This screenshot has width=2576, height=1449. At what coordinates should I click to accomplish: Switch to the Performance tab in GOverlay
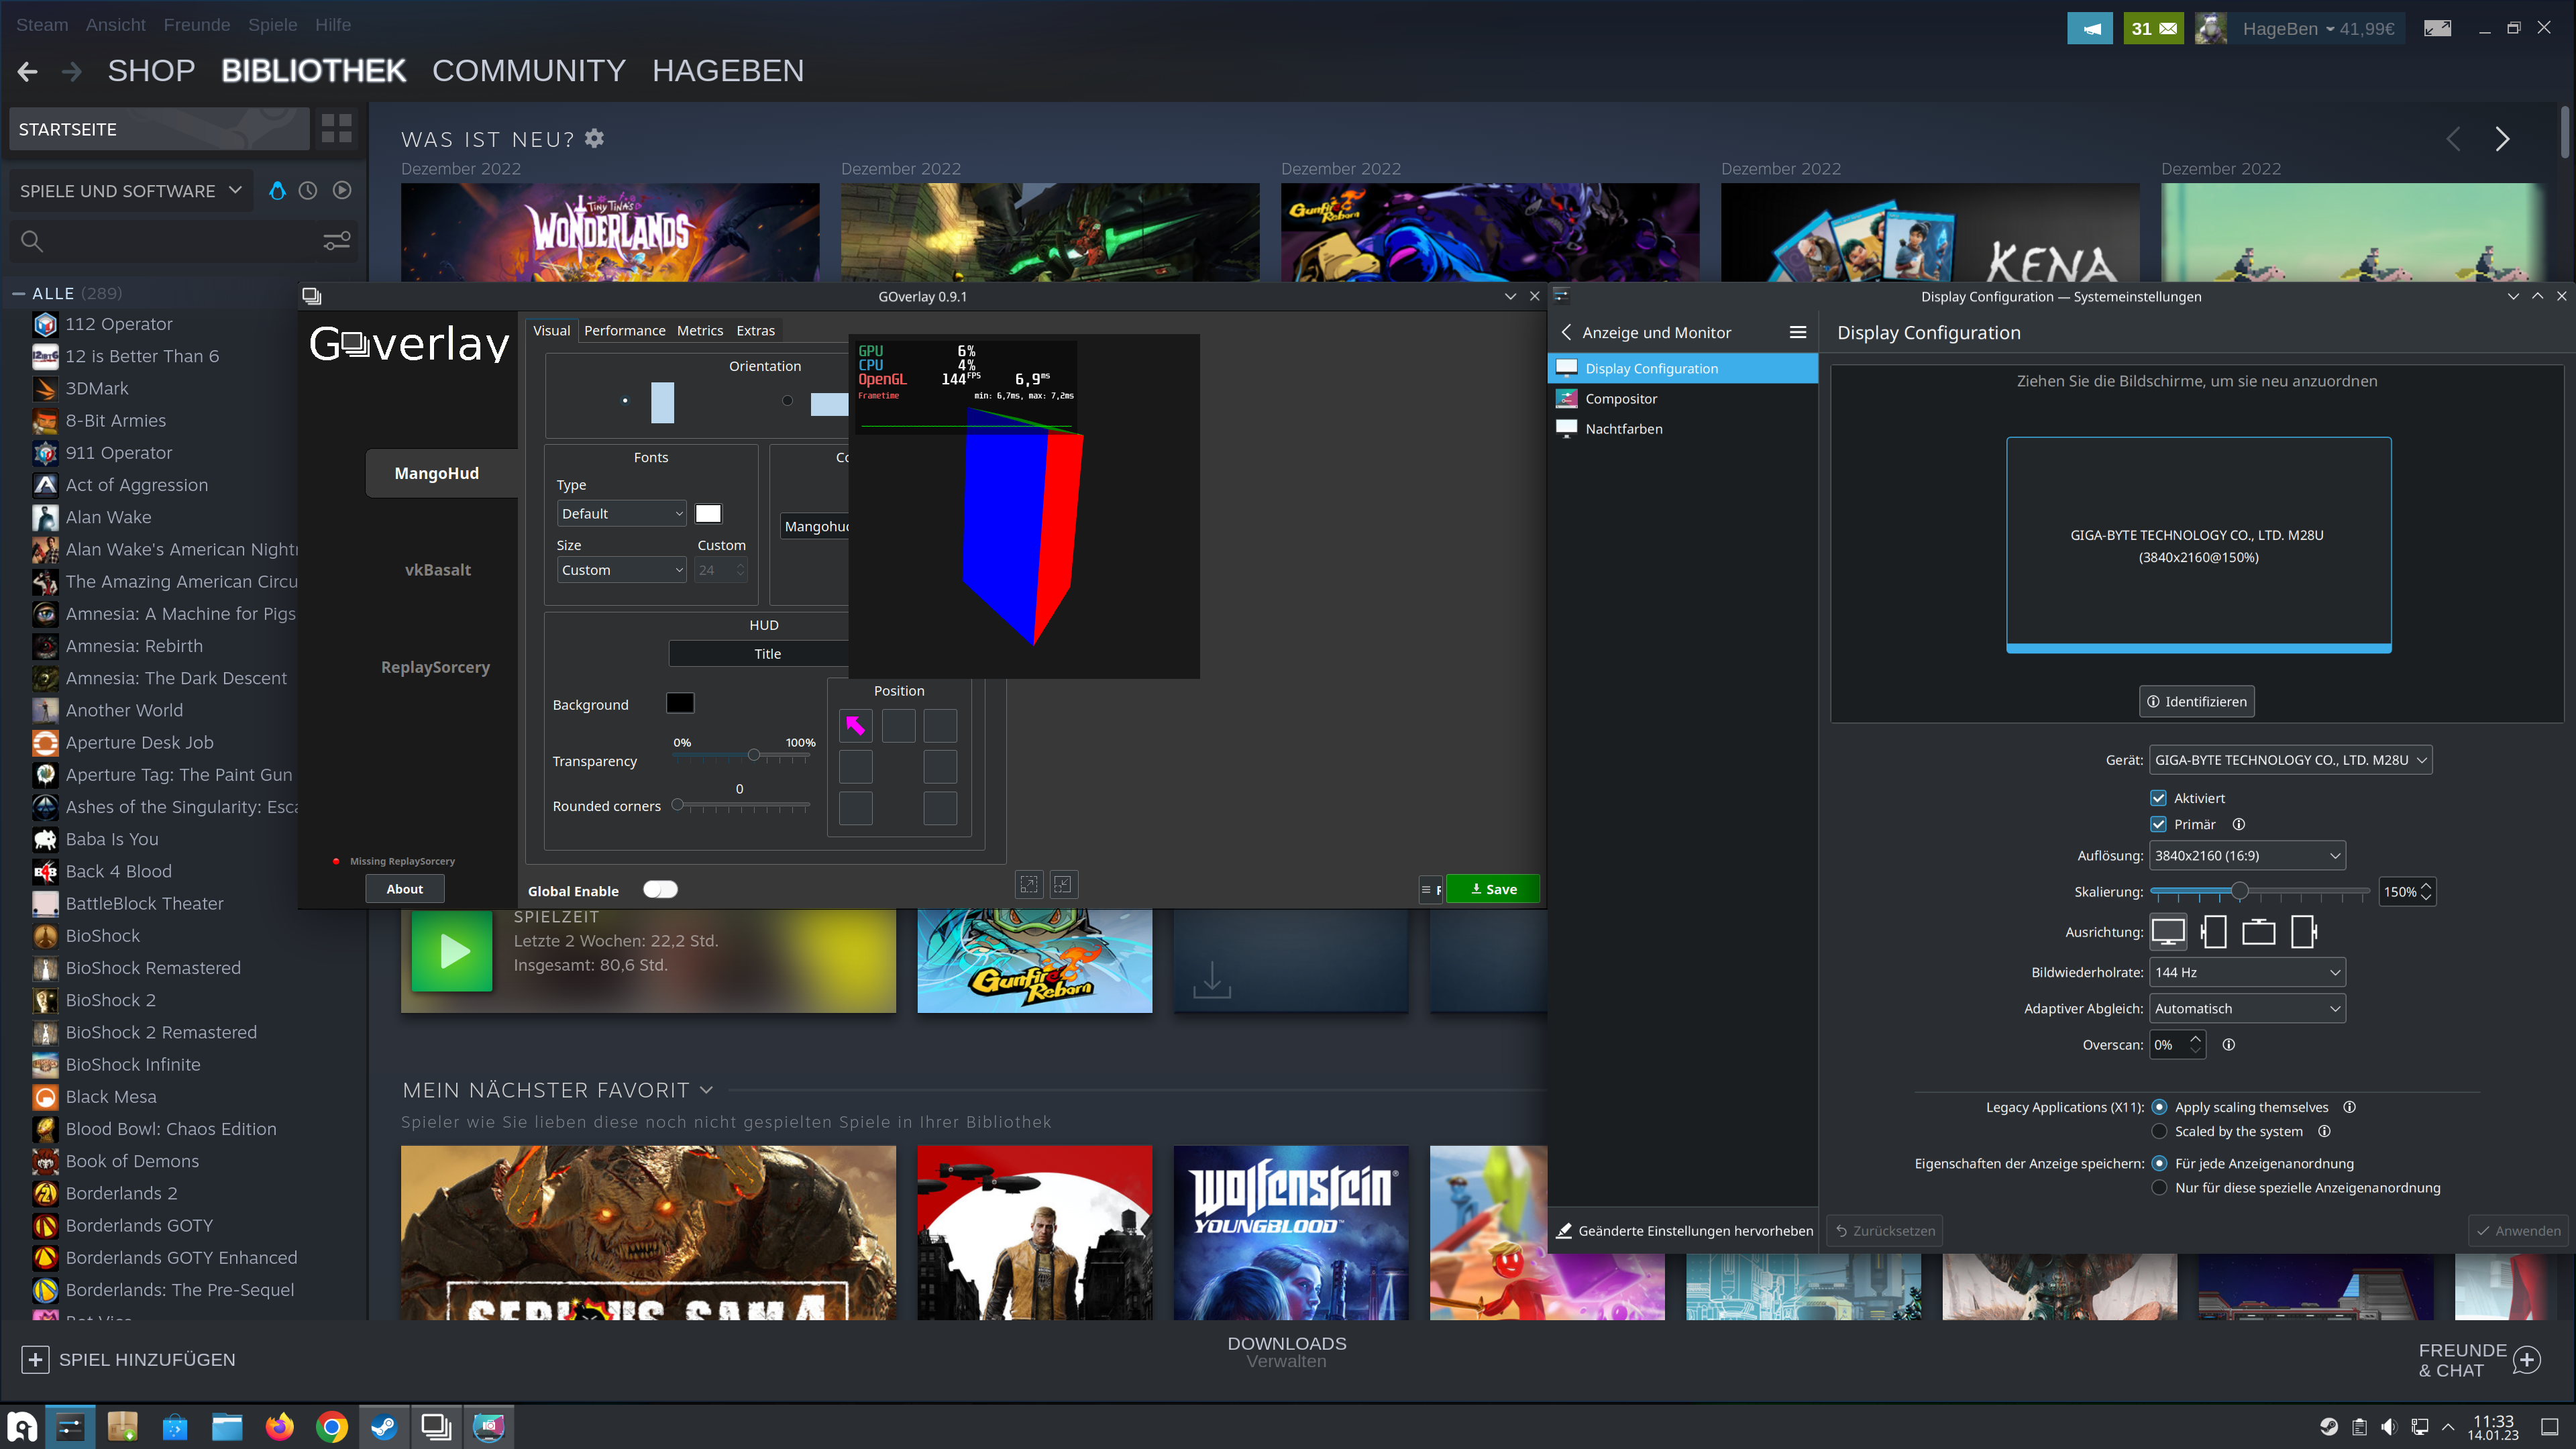624,331
